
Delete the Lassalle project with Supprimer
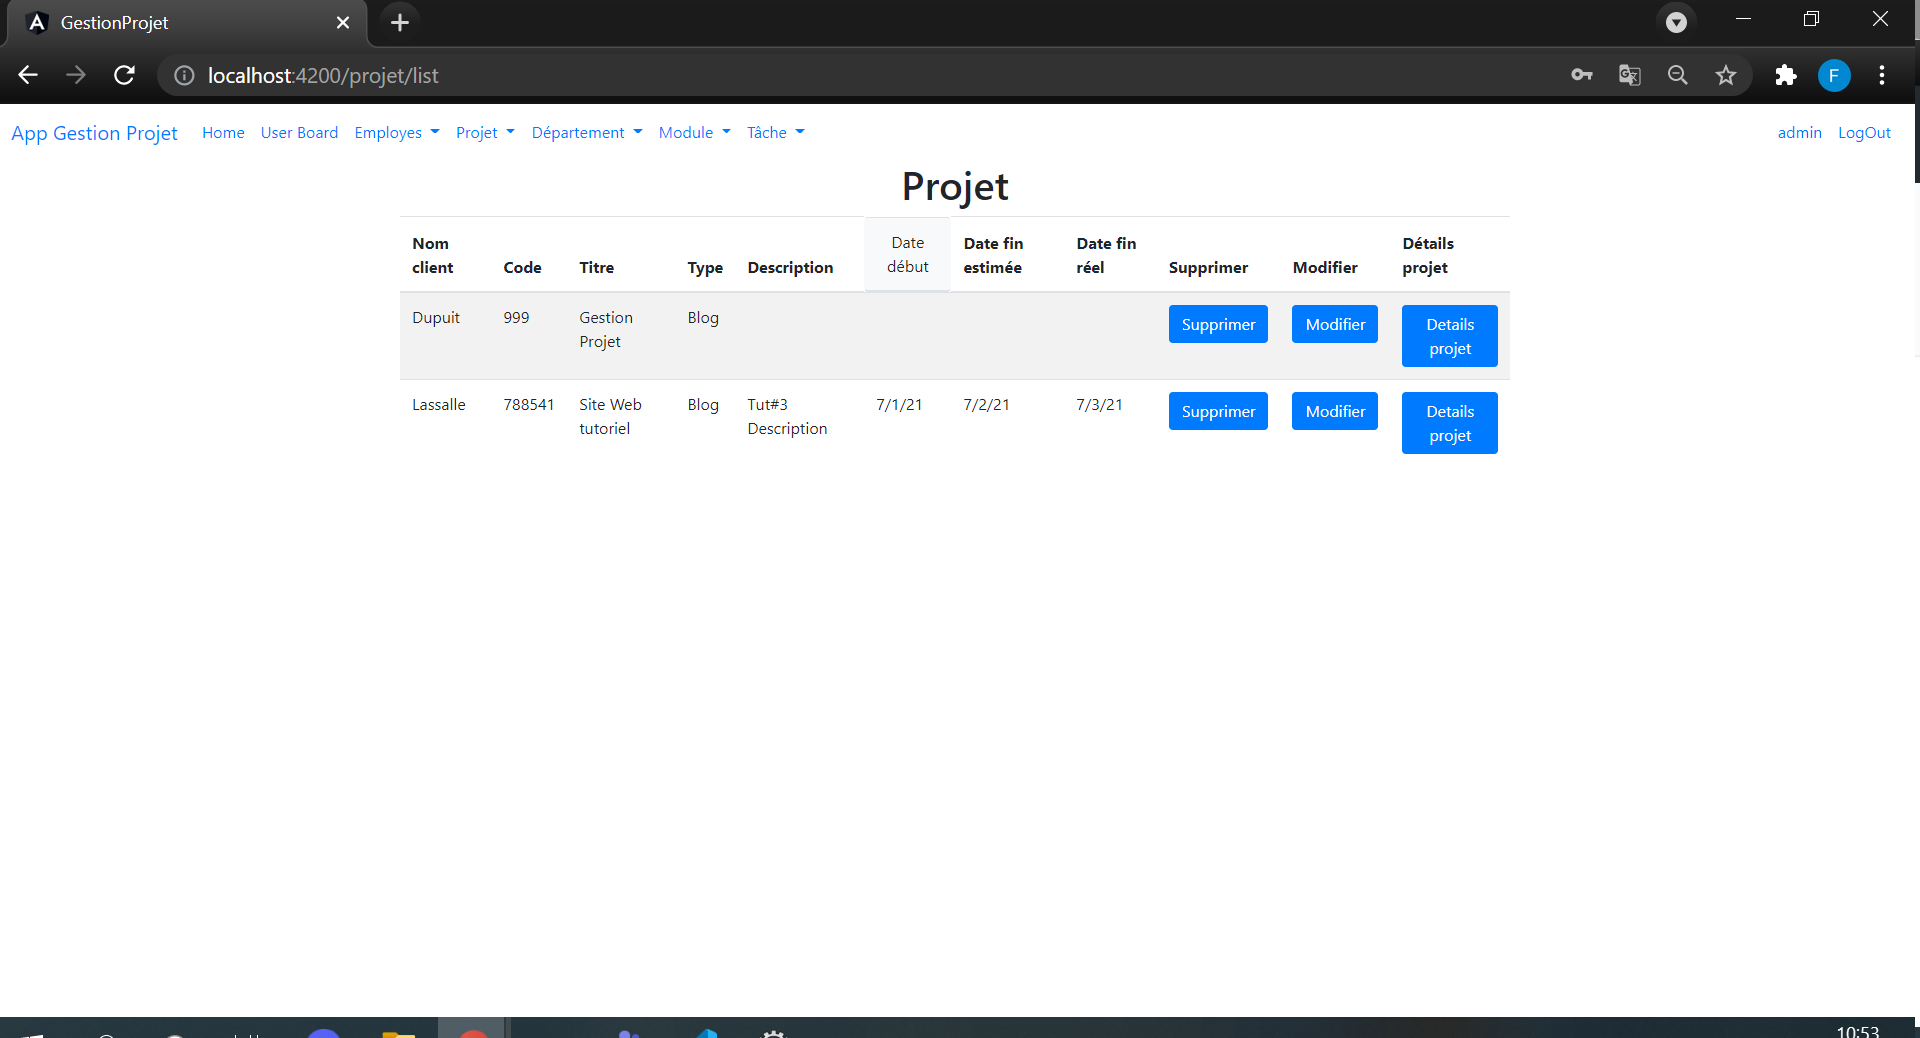coord(1218,411)
